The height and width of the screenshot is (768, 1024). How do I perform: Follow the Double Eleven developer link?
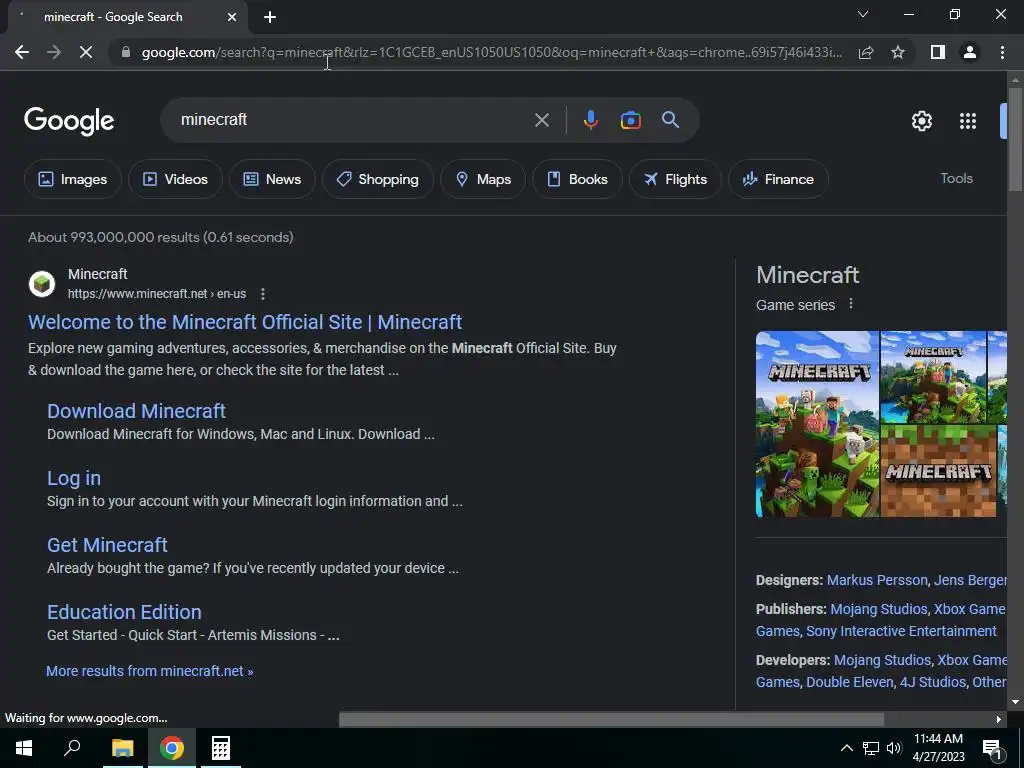pos(849,682)
